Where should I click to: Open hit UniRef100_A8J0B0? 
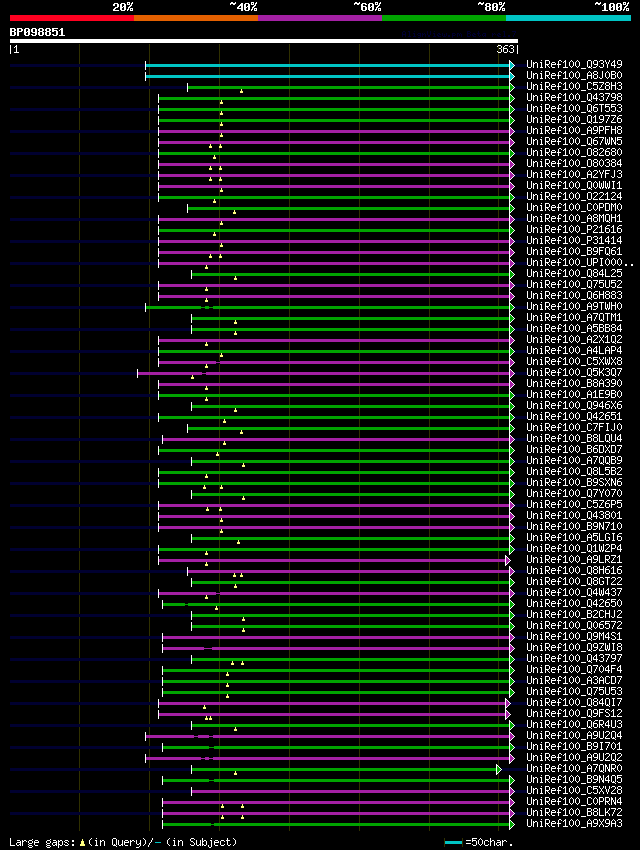[x=574, y=75]
